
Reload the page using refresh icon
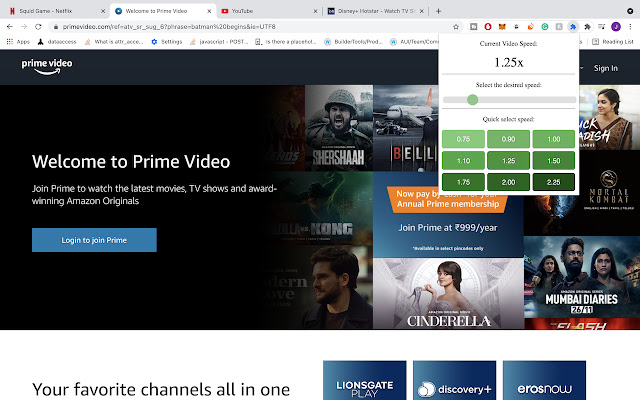tap(38, 26)
